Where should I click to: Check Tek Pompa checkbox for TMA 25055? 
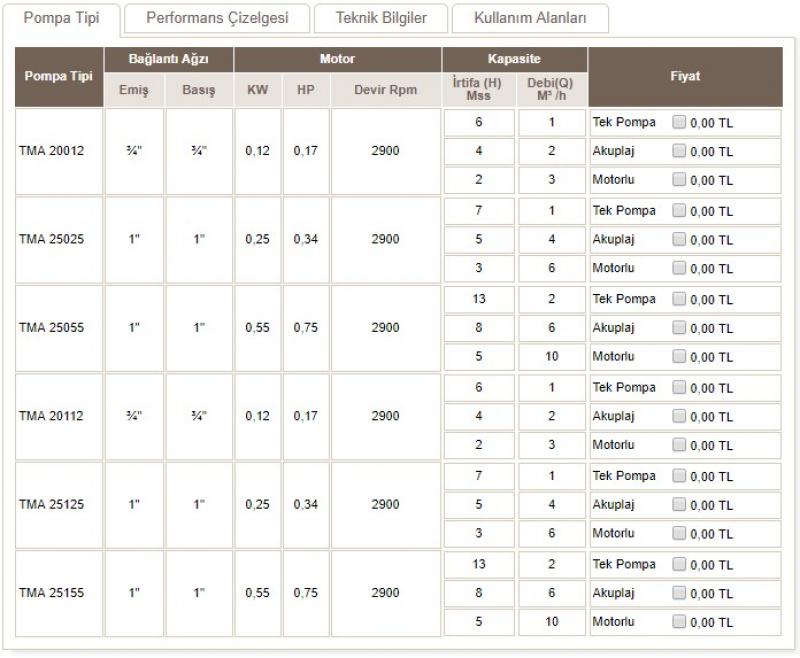click(680, 300)
